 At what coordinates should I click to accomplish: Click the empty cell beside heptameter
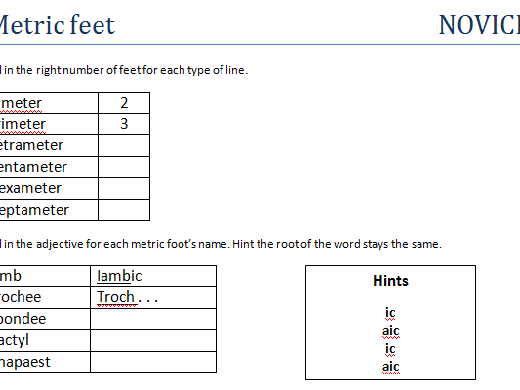(x=124, y=210)
